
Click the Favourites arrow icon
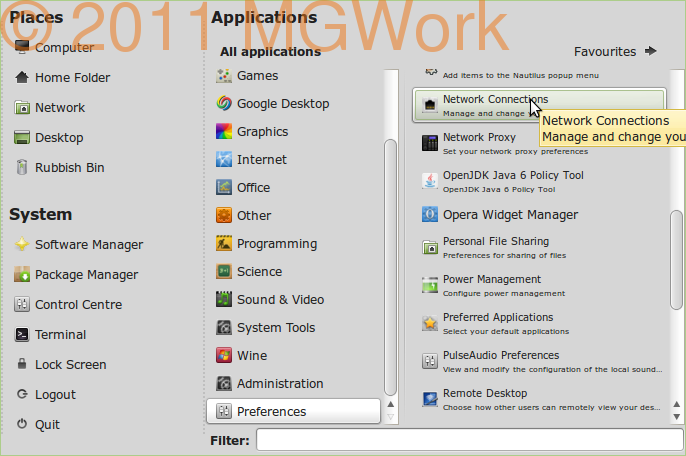click(x=651, y=51)
